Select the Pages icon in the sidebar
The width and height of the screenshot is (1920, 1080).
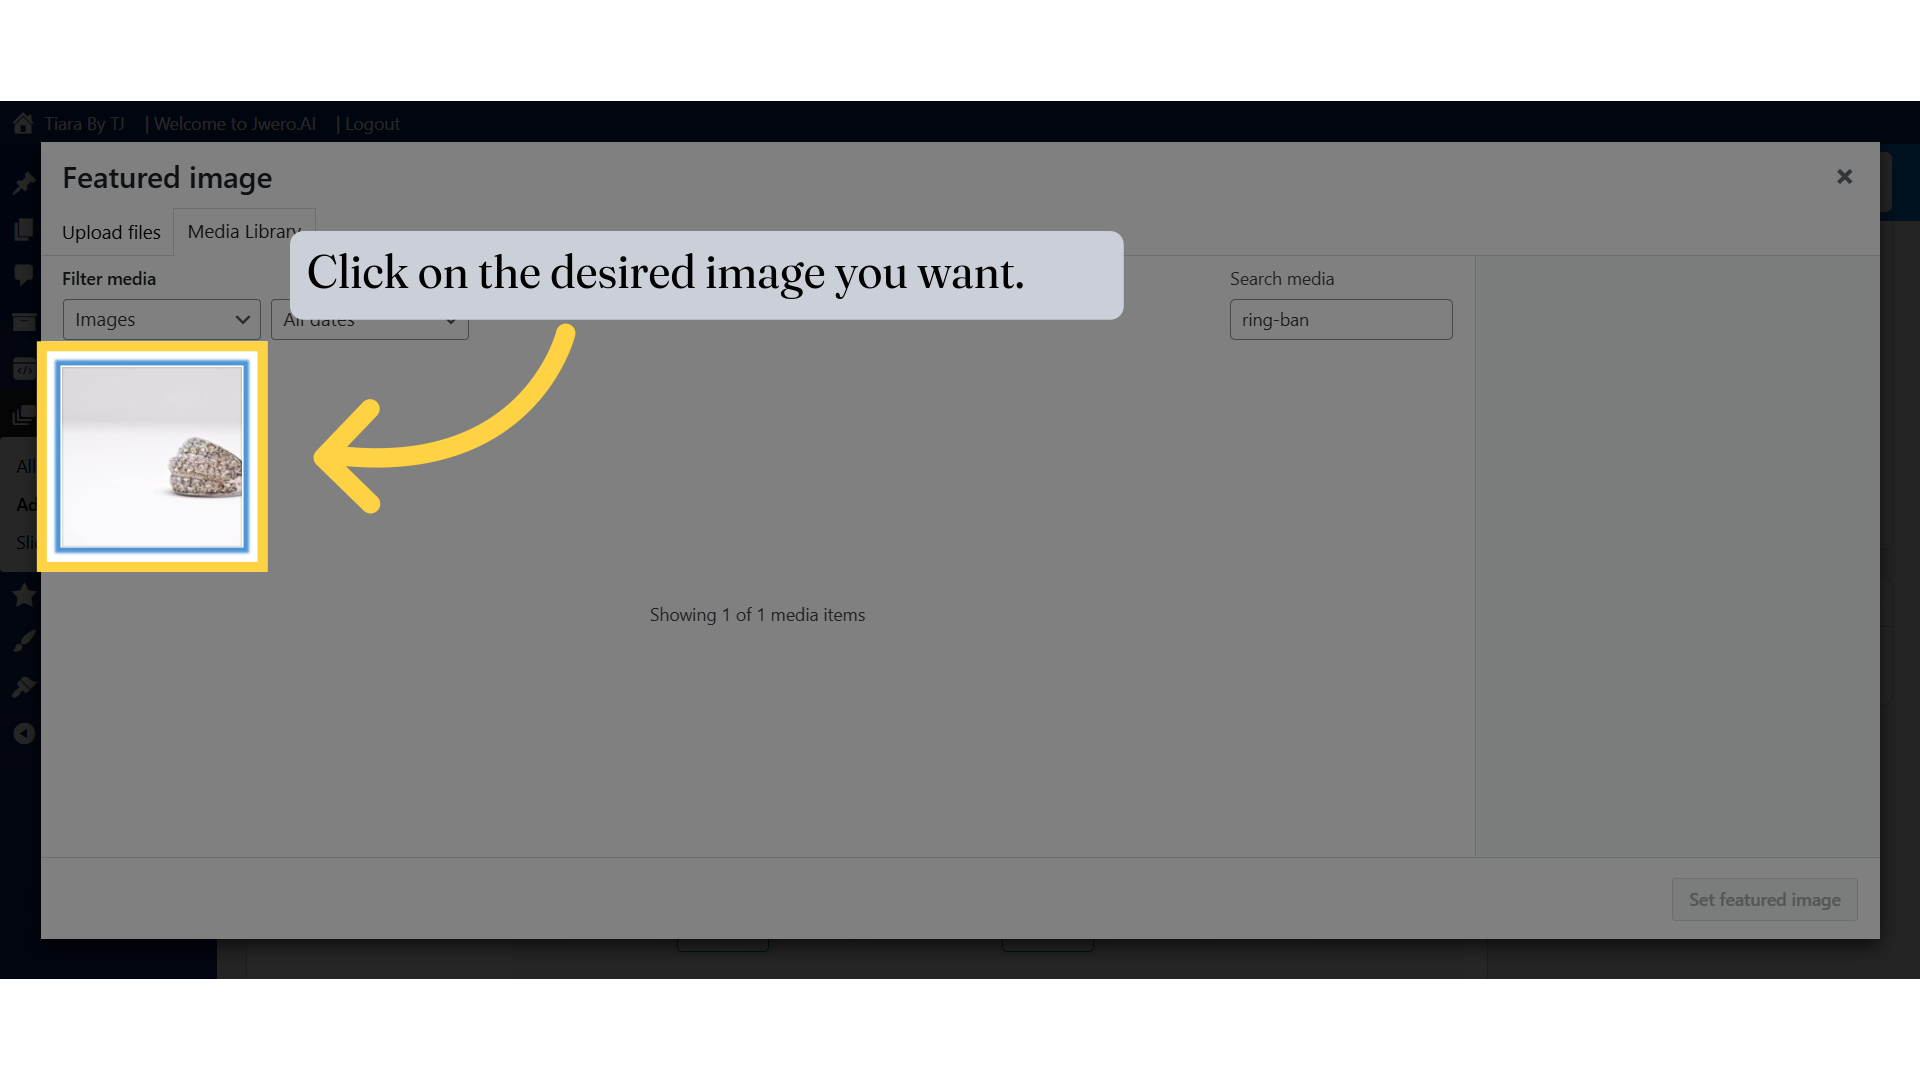coord(23,229)
